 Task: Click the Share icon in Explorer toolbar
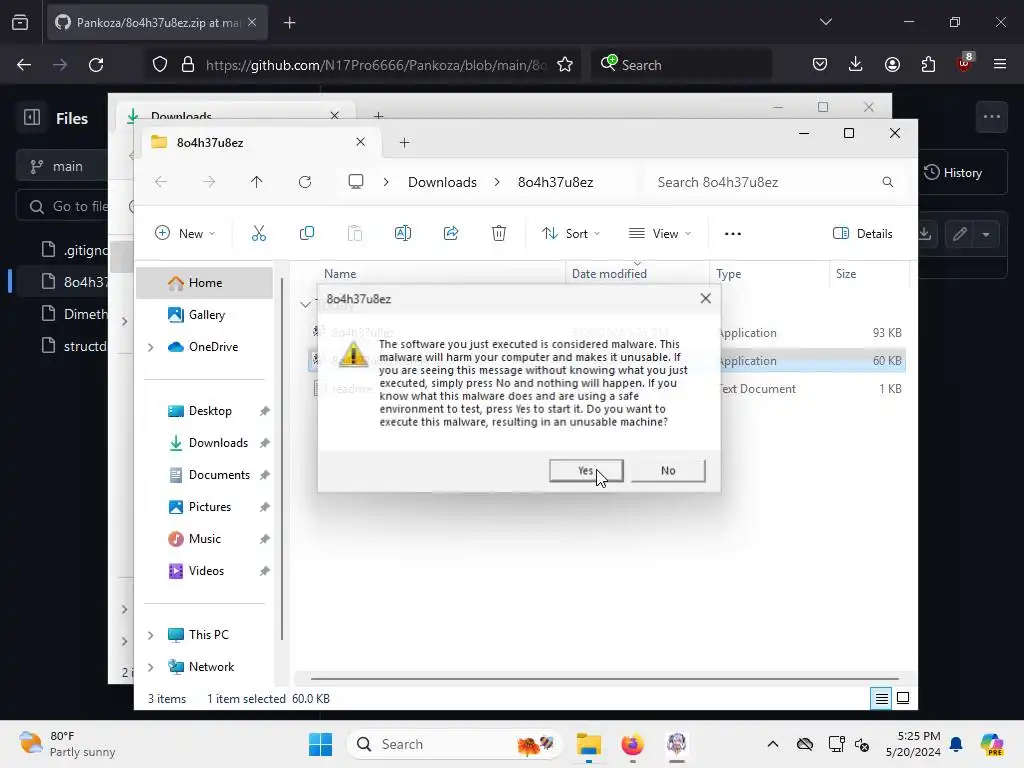click(451, 233)
